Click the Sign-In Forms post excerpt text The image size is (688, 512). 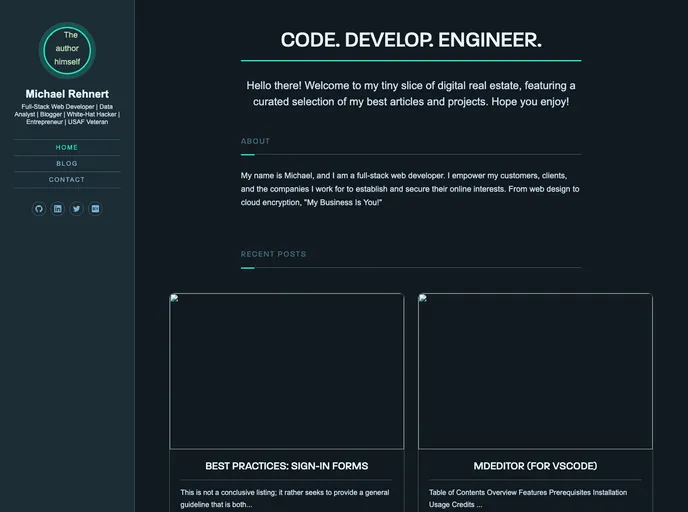(x=286, y=498)
